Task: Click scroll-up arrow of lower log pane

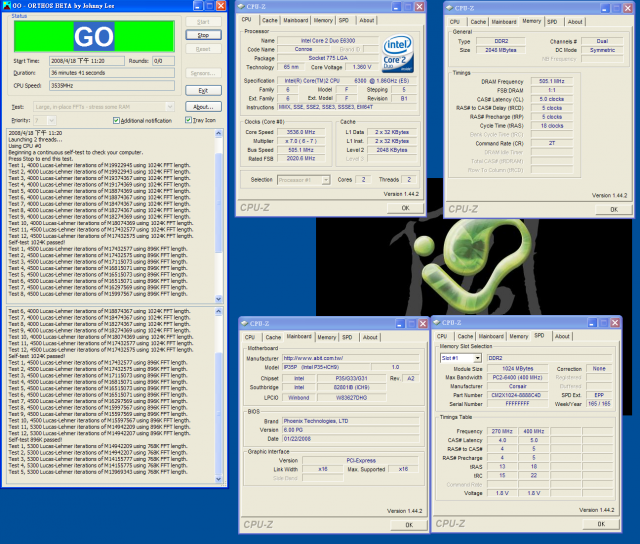Action: (x=218, y=312)
